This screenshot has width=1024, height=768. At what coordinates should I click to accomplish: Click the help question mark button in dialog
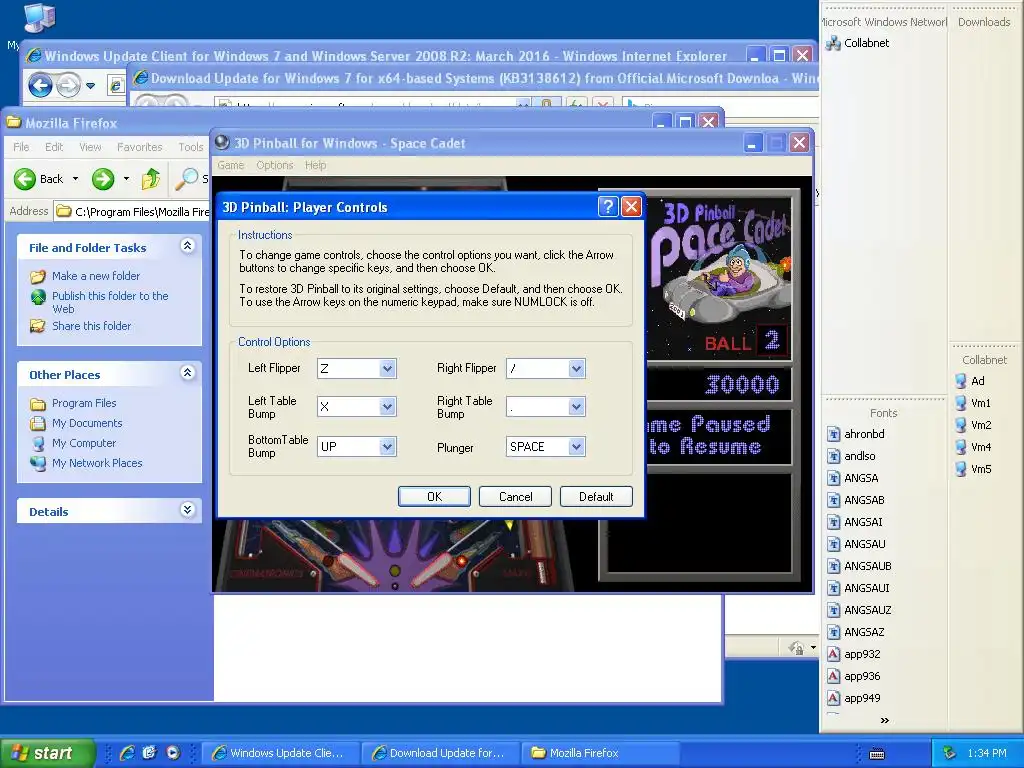pyautogui.click(x=608, y=207)
